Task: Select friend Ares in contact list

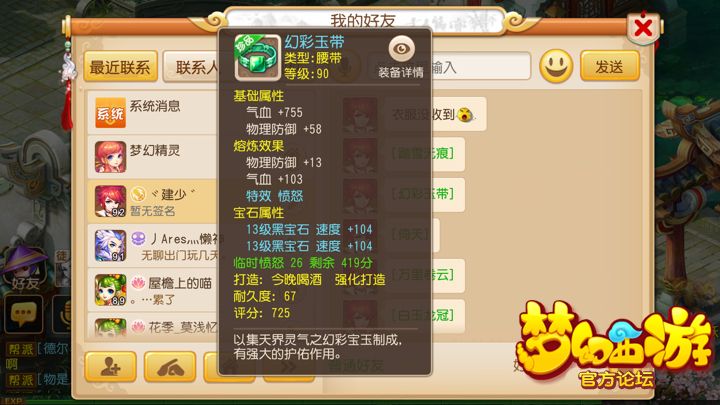Action: tap(152, 246)
